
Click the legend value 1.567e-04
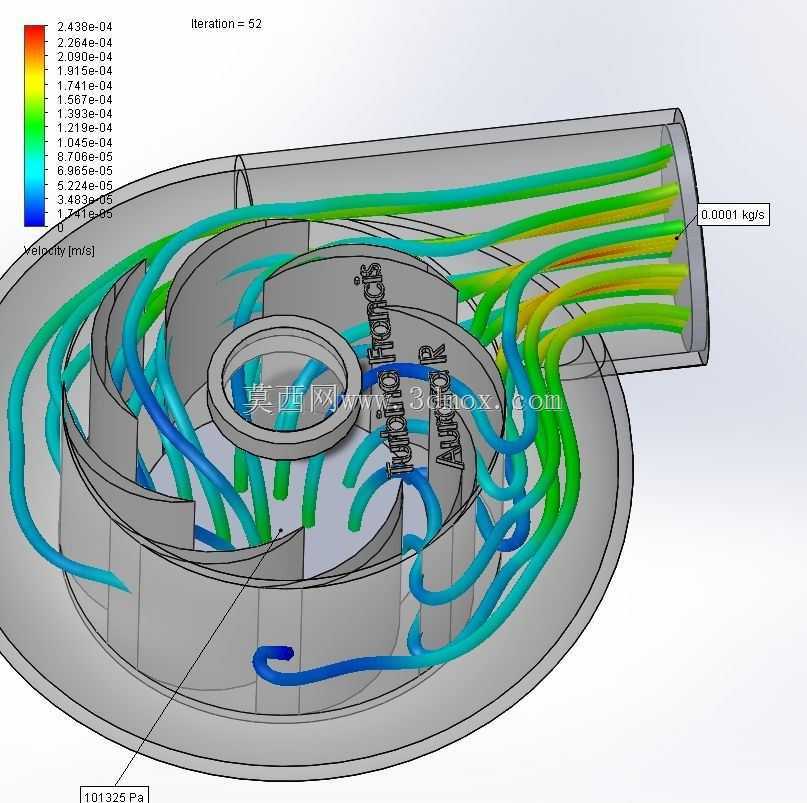click(84, 99)
